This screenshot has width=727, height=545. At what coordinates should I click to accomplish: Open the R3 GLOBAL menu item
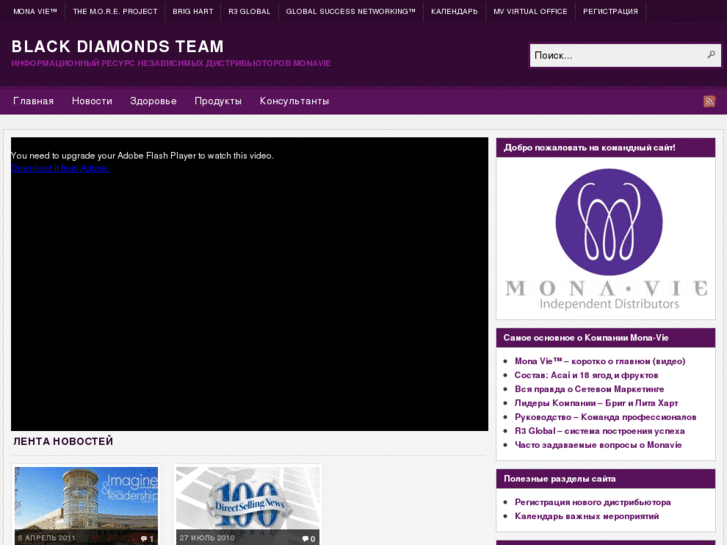coord(249,11)
